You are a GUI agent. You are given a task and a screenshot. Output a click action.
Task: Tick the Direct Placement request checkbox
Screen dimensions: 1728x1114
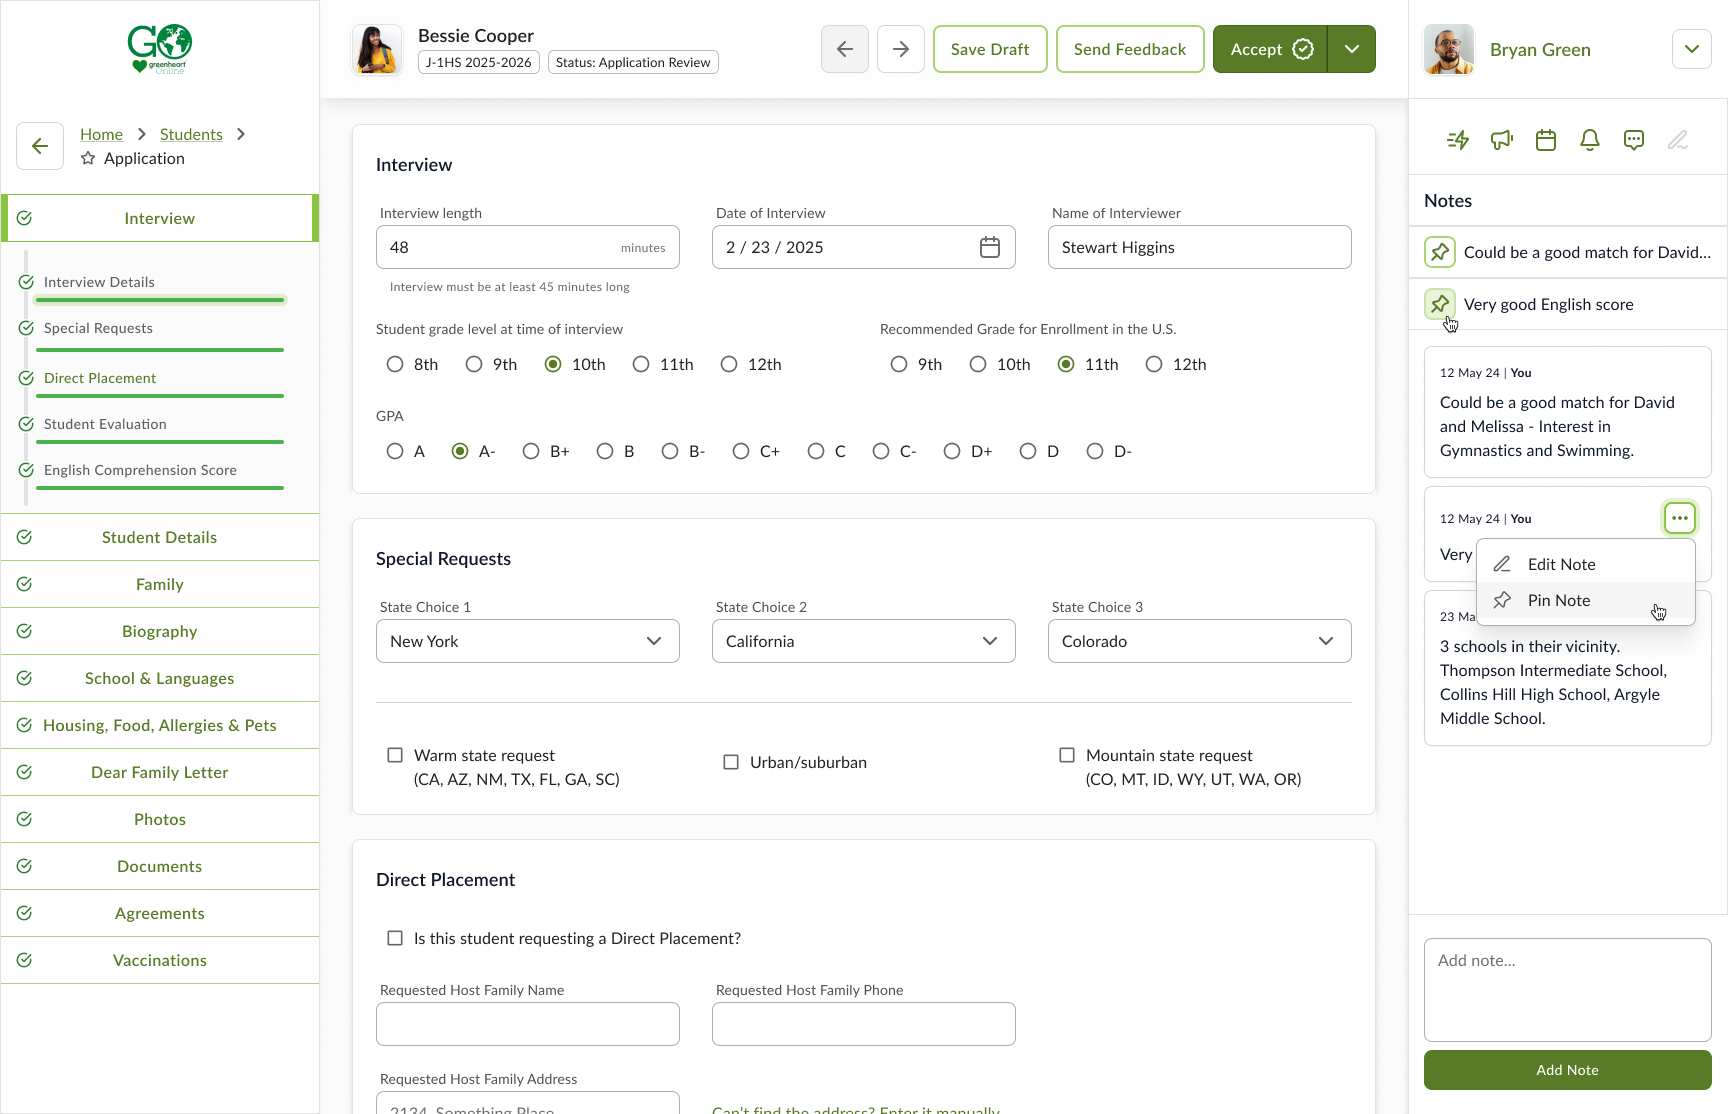395,938
